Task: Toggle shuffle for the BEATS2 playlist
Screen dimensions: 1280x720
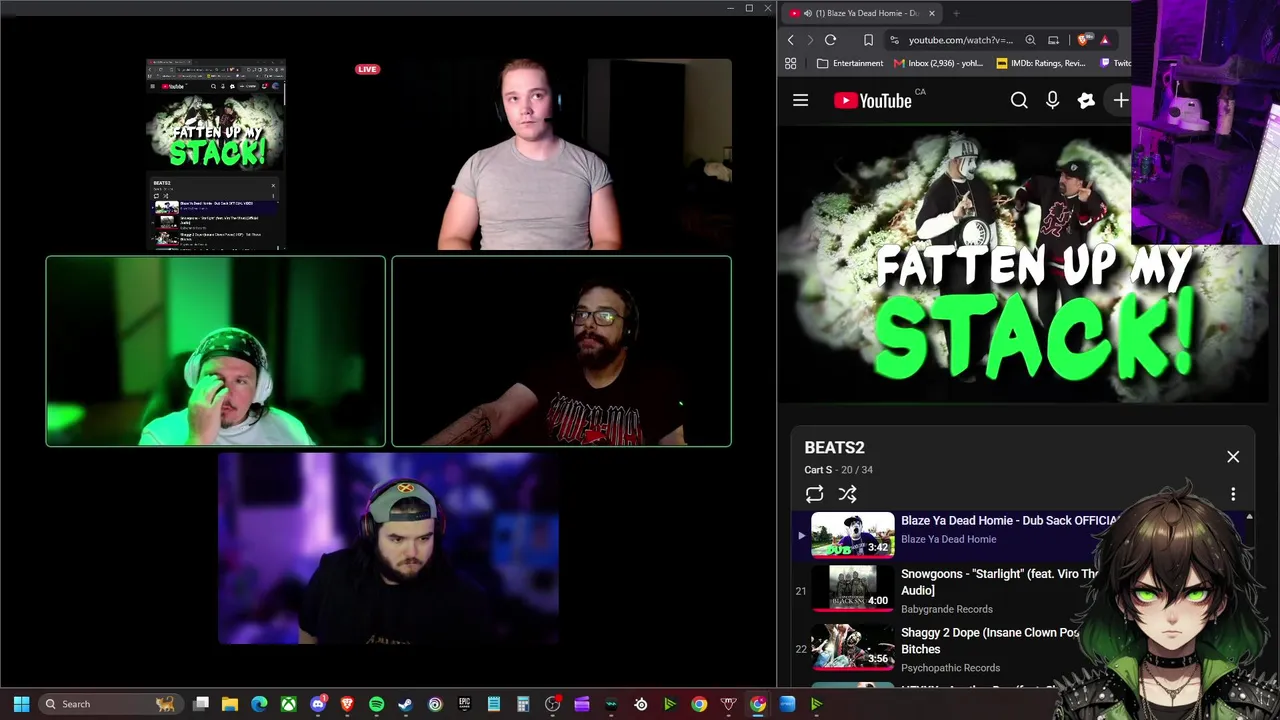Action: pos(847,494)
